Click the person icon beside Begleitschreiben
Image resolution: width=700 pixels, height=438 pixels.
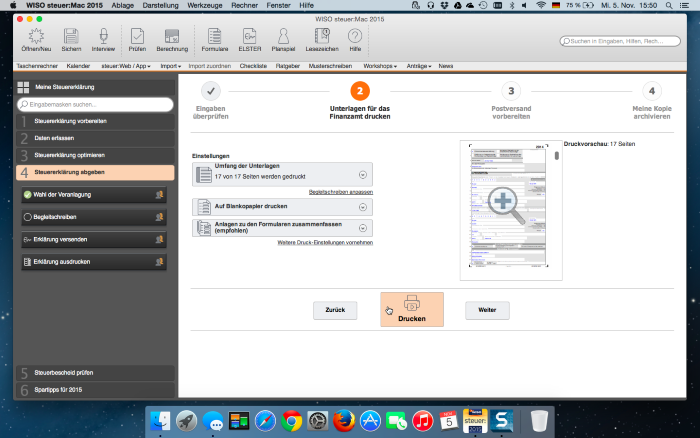point(159,217)
